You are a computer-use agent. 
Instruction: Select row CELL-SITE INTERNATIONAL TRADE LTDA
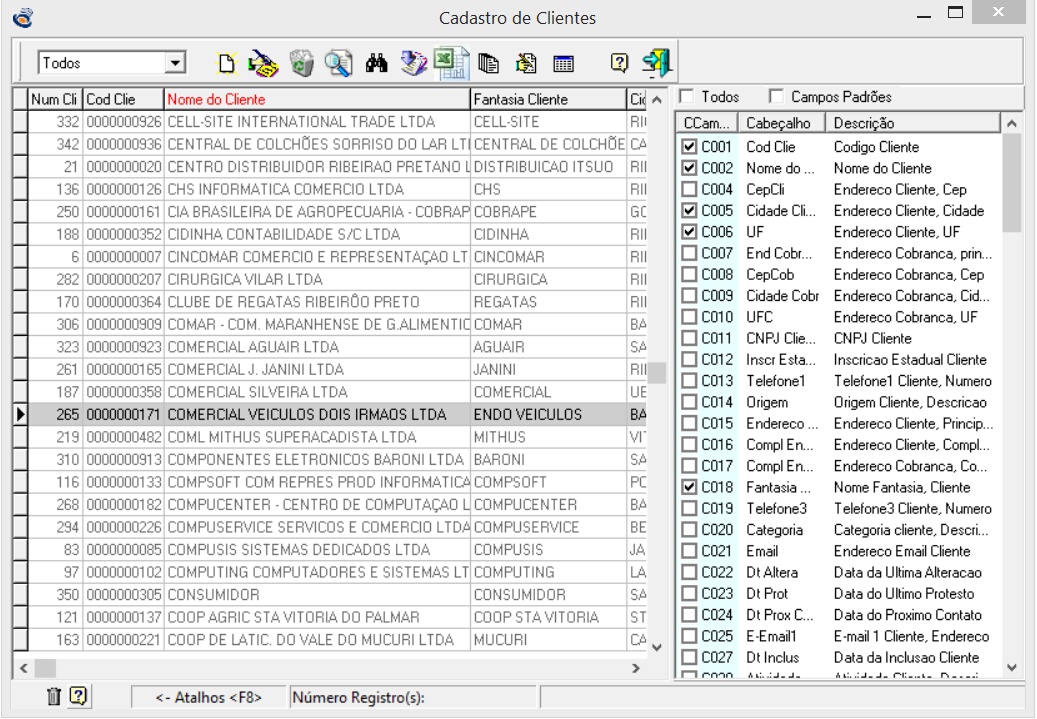329,122
